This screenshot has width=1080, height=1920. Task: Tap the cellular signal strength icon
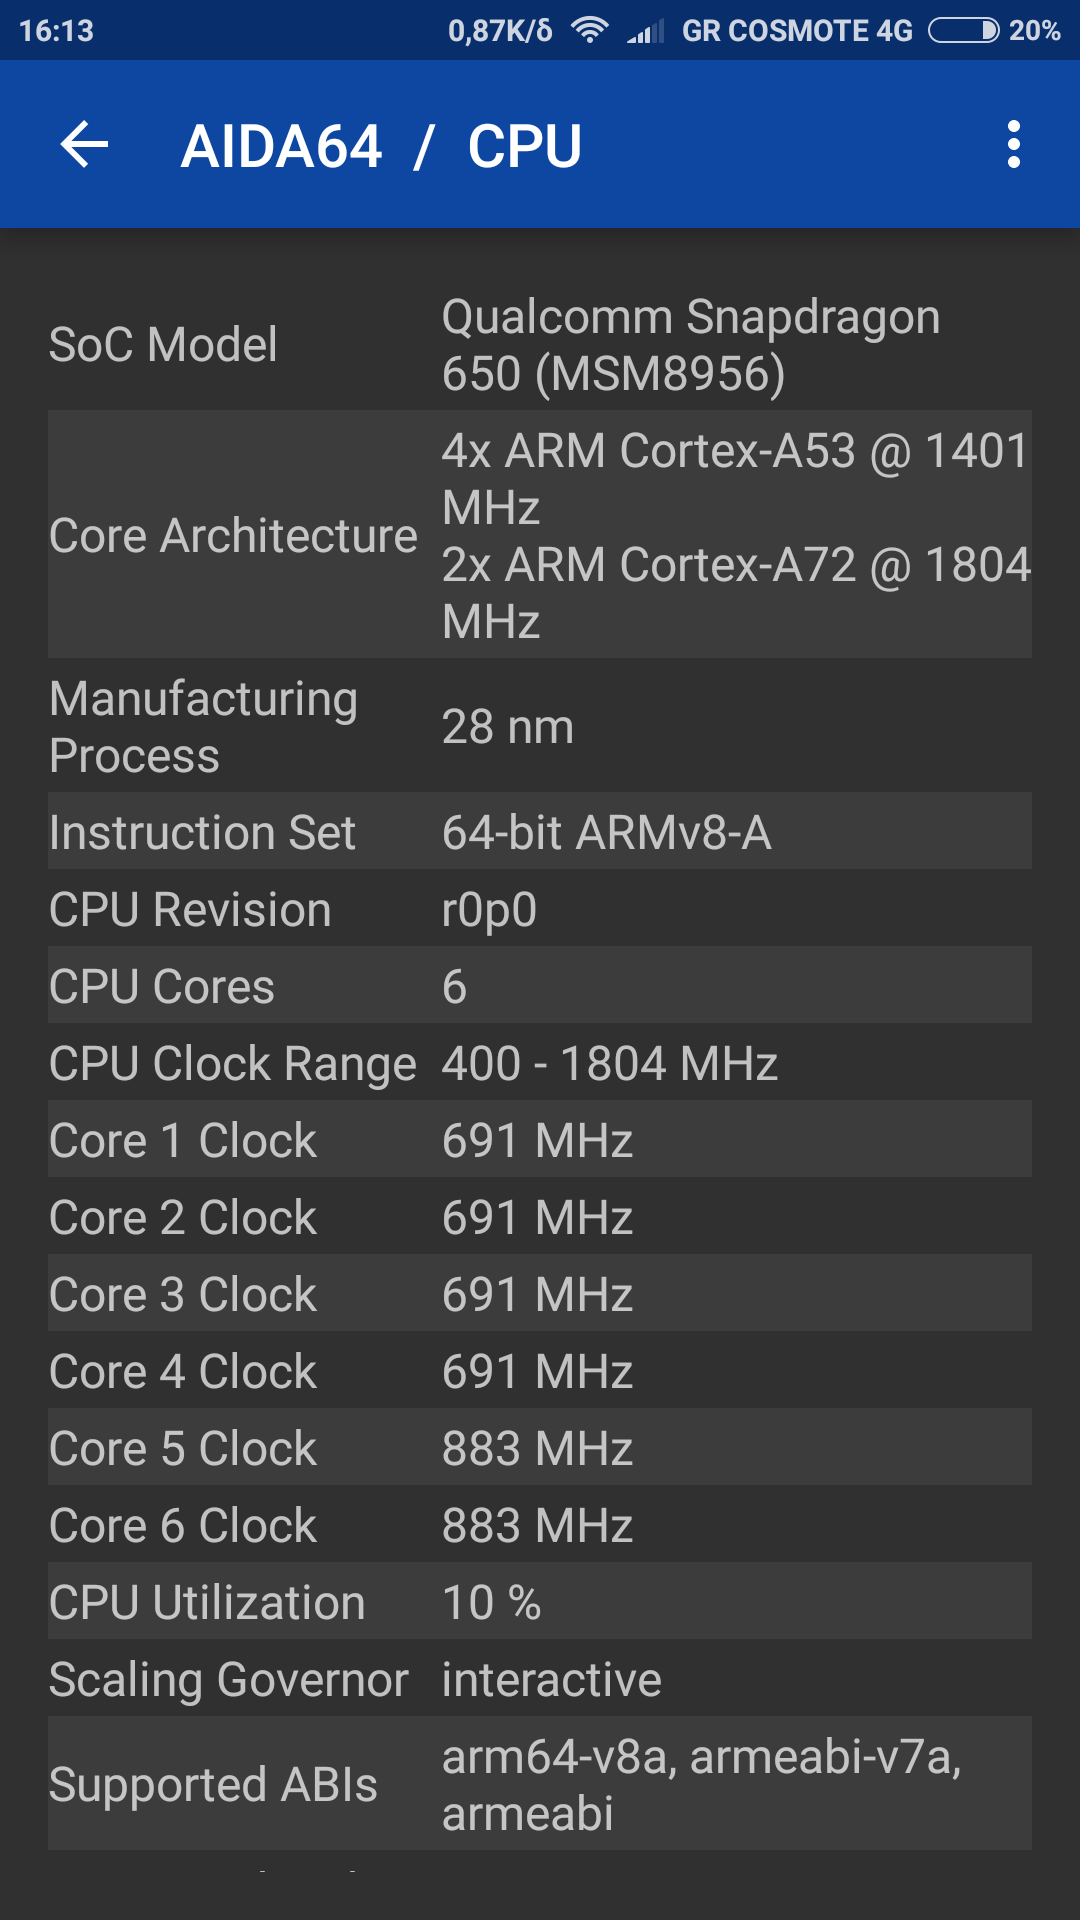coord(646,32)
